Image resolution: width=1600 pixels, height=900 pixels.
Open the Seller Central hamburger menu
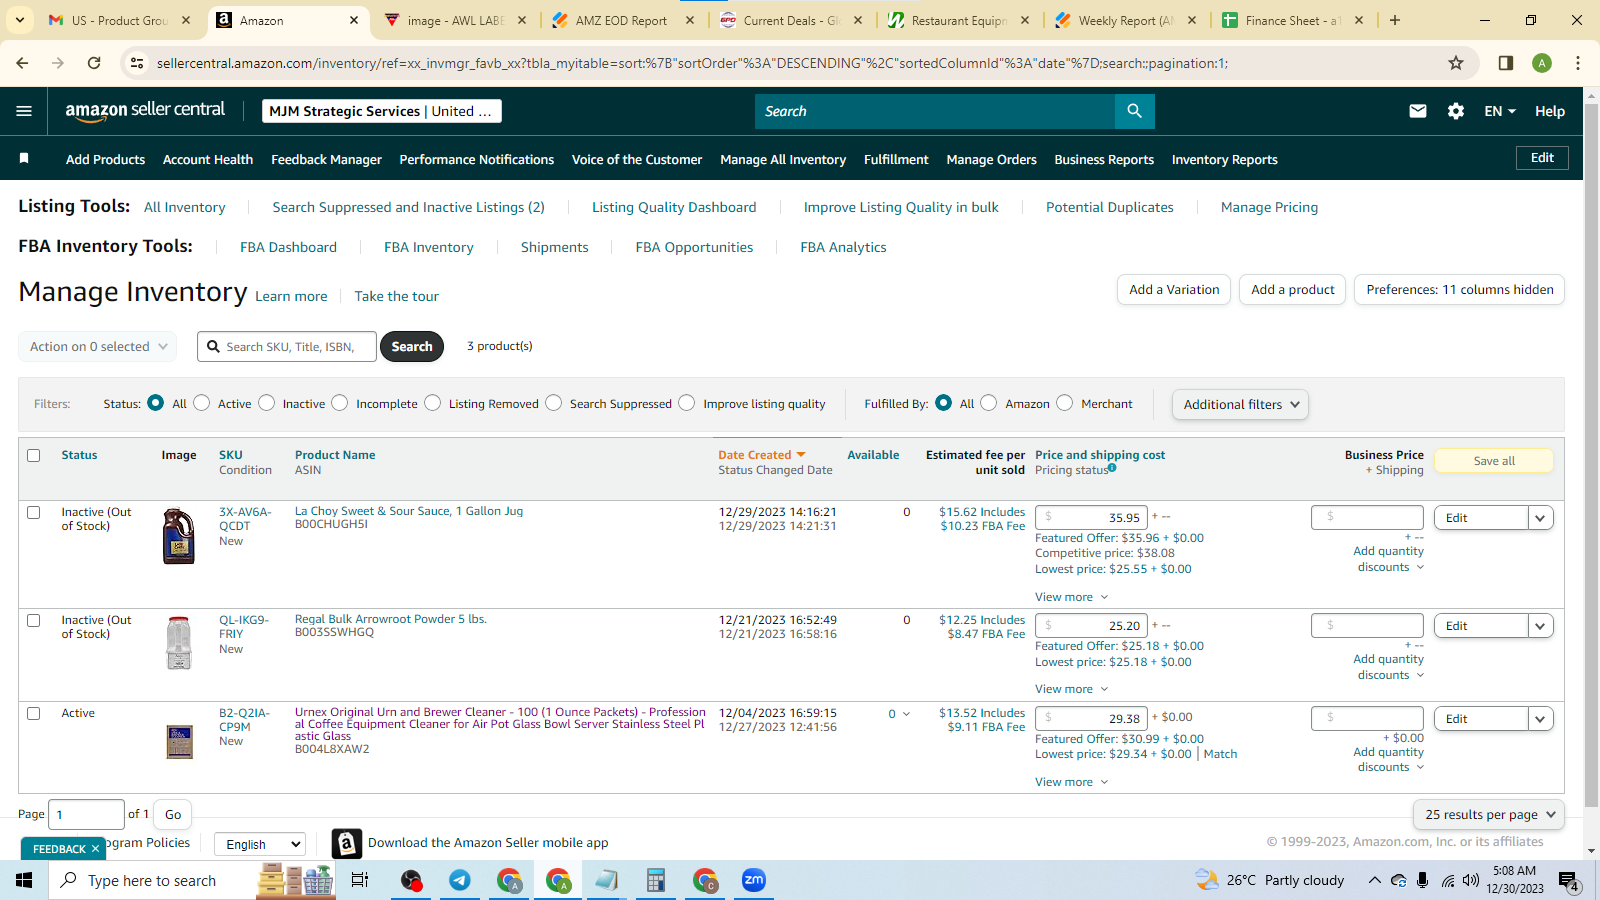point(24,111)
